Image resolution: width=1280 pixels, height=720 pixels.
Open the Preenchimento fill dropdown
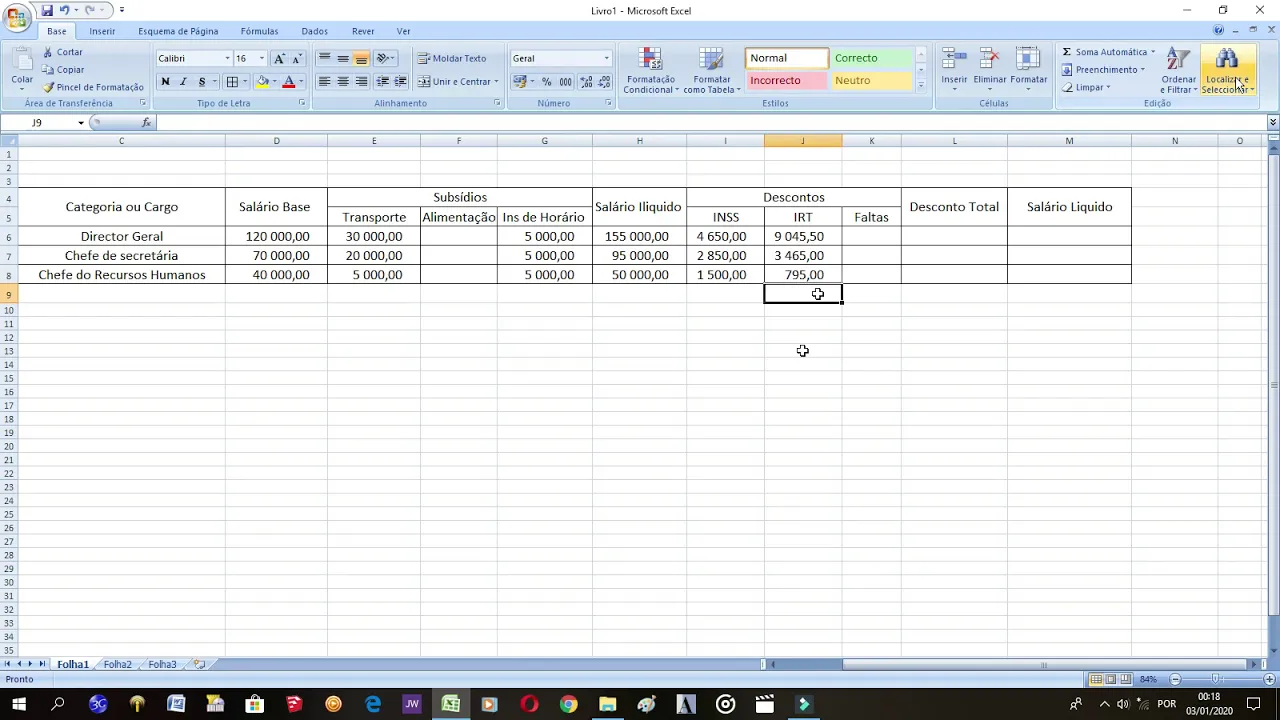point(1103,70)
